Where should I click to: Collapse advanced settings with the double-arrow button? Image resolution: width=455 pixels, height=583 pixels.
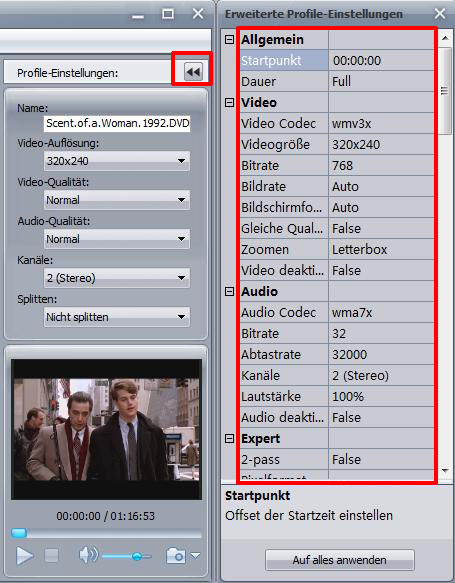point(193,72)
